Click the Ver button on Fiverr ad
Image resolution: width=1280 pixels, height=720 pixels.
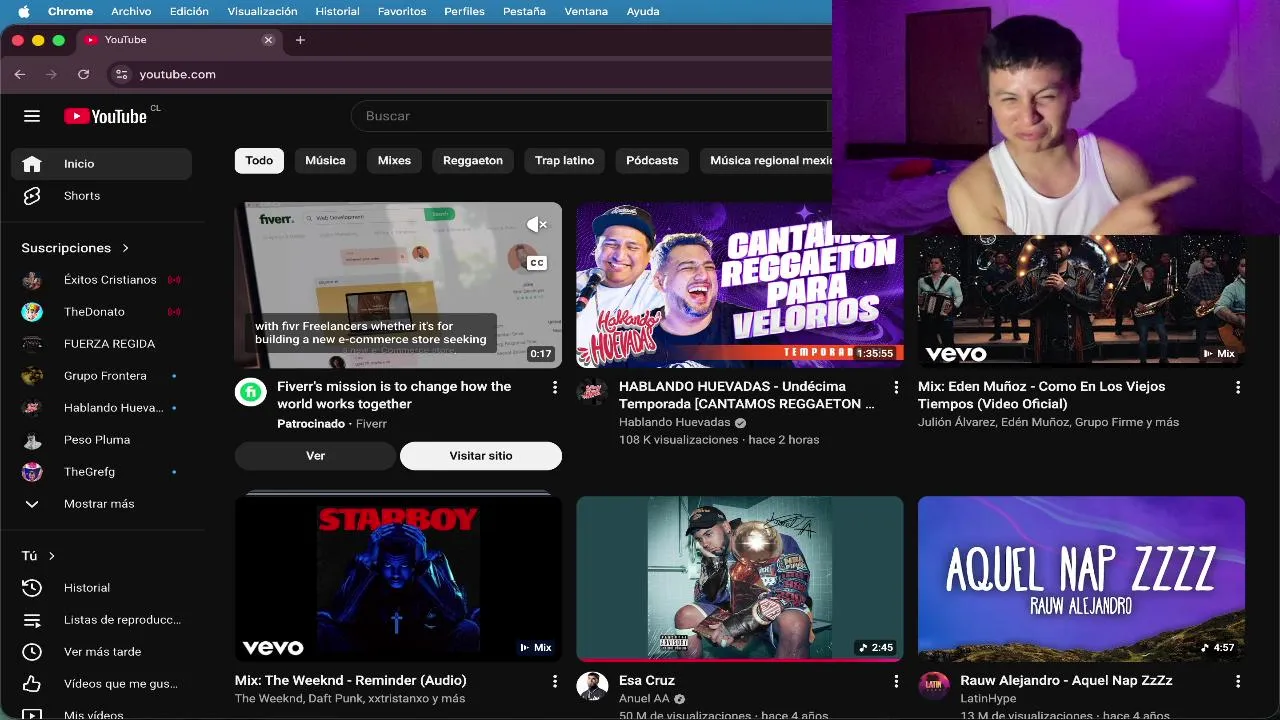[x=315, y=456]
